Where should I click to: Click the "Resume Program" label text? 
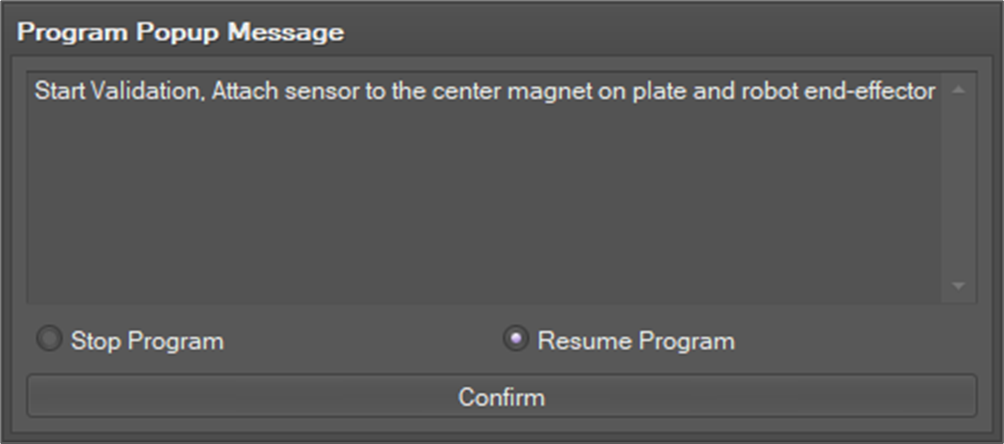[x=636, y=341]
